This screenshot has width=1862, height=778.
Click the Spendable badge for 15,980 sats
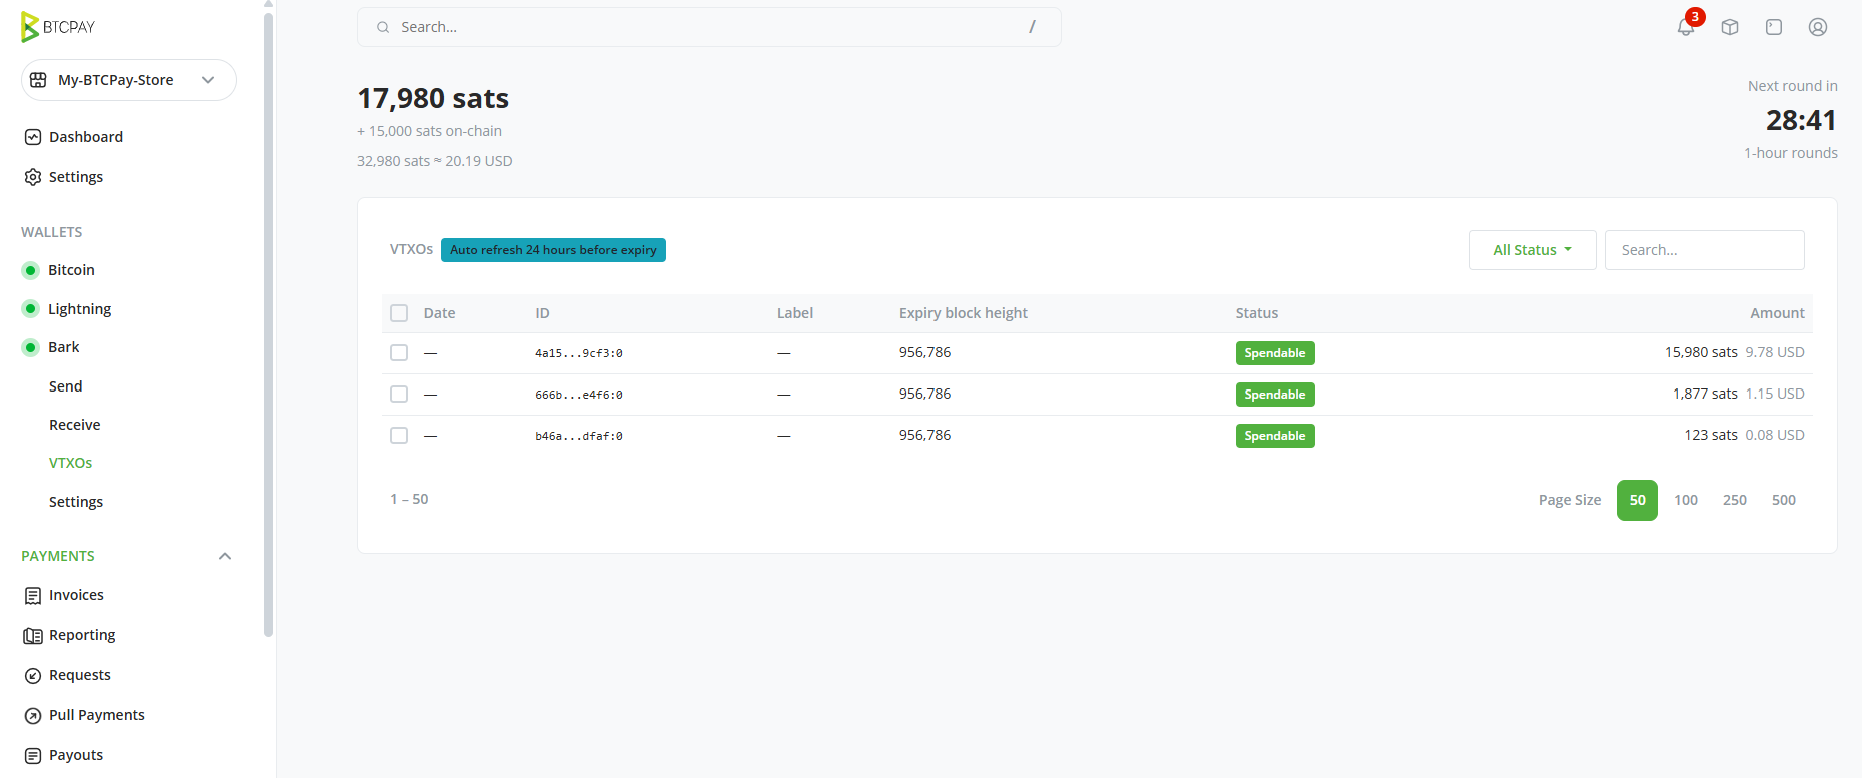1275,353
